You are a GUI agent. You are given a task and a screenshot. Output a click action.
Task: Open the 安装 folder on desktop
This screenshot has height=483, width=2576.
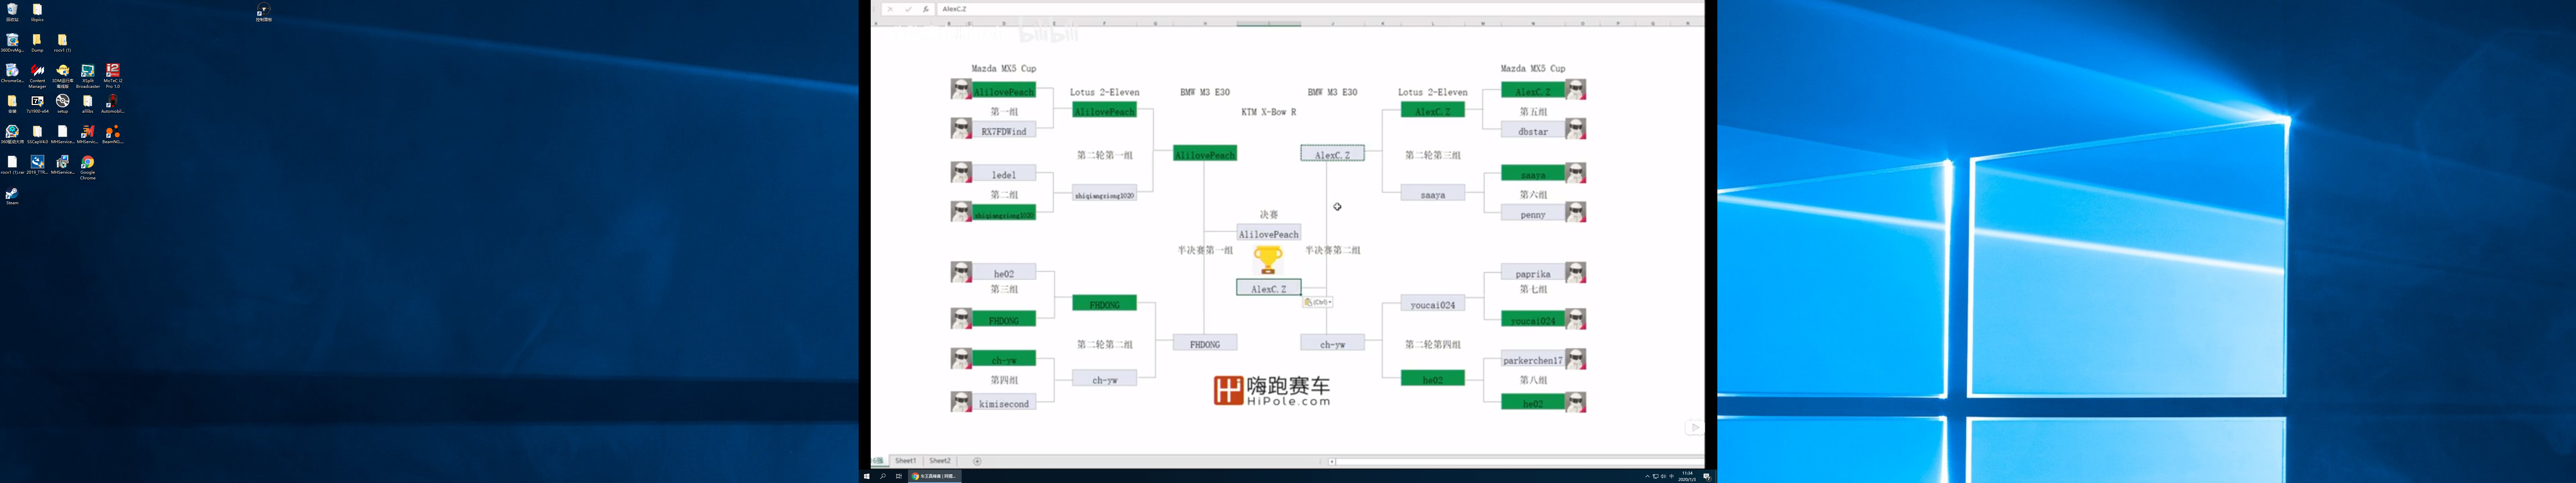pos(12,104)
